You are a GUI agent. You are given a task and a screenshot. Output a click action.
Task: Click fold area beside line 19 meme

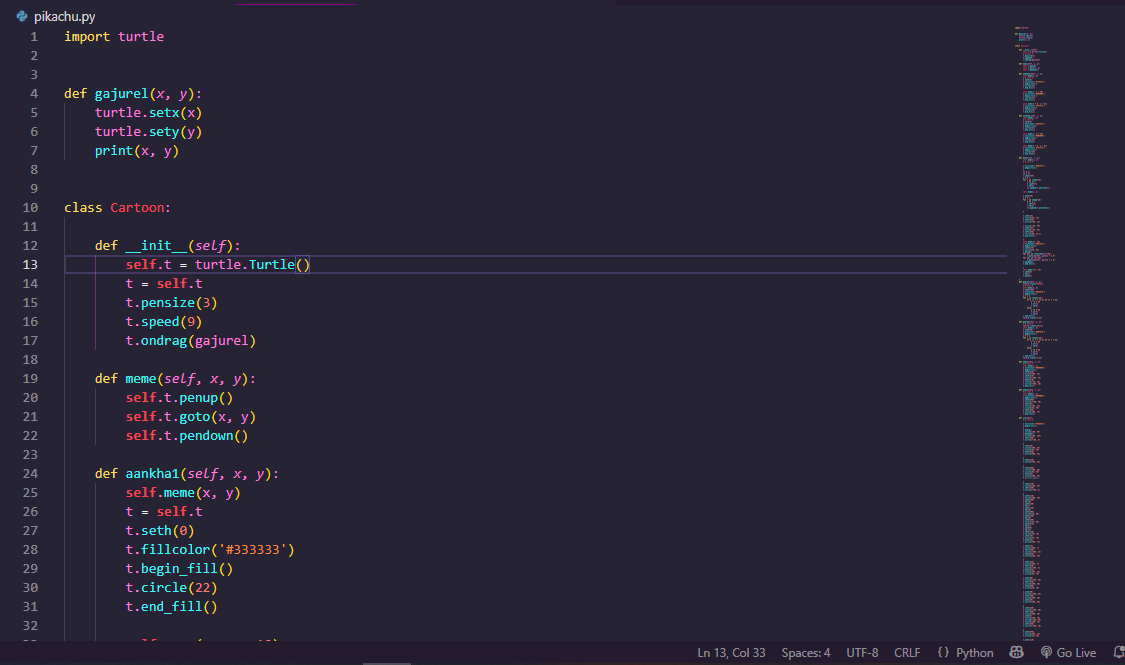click(53, 379)
